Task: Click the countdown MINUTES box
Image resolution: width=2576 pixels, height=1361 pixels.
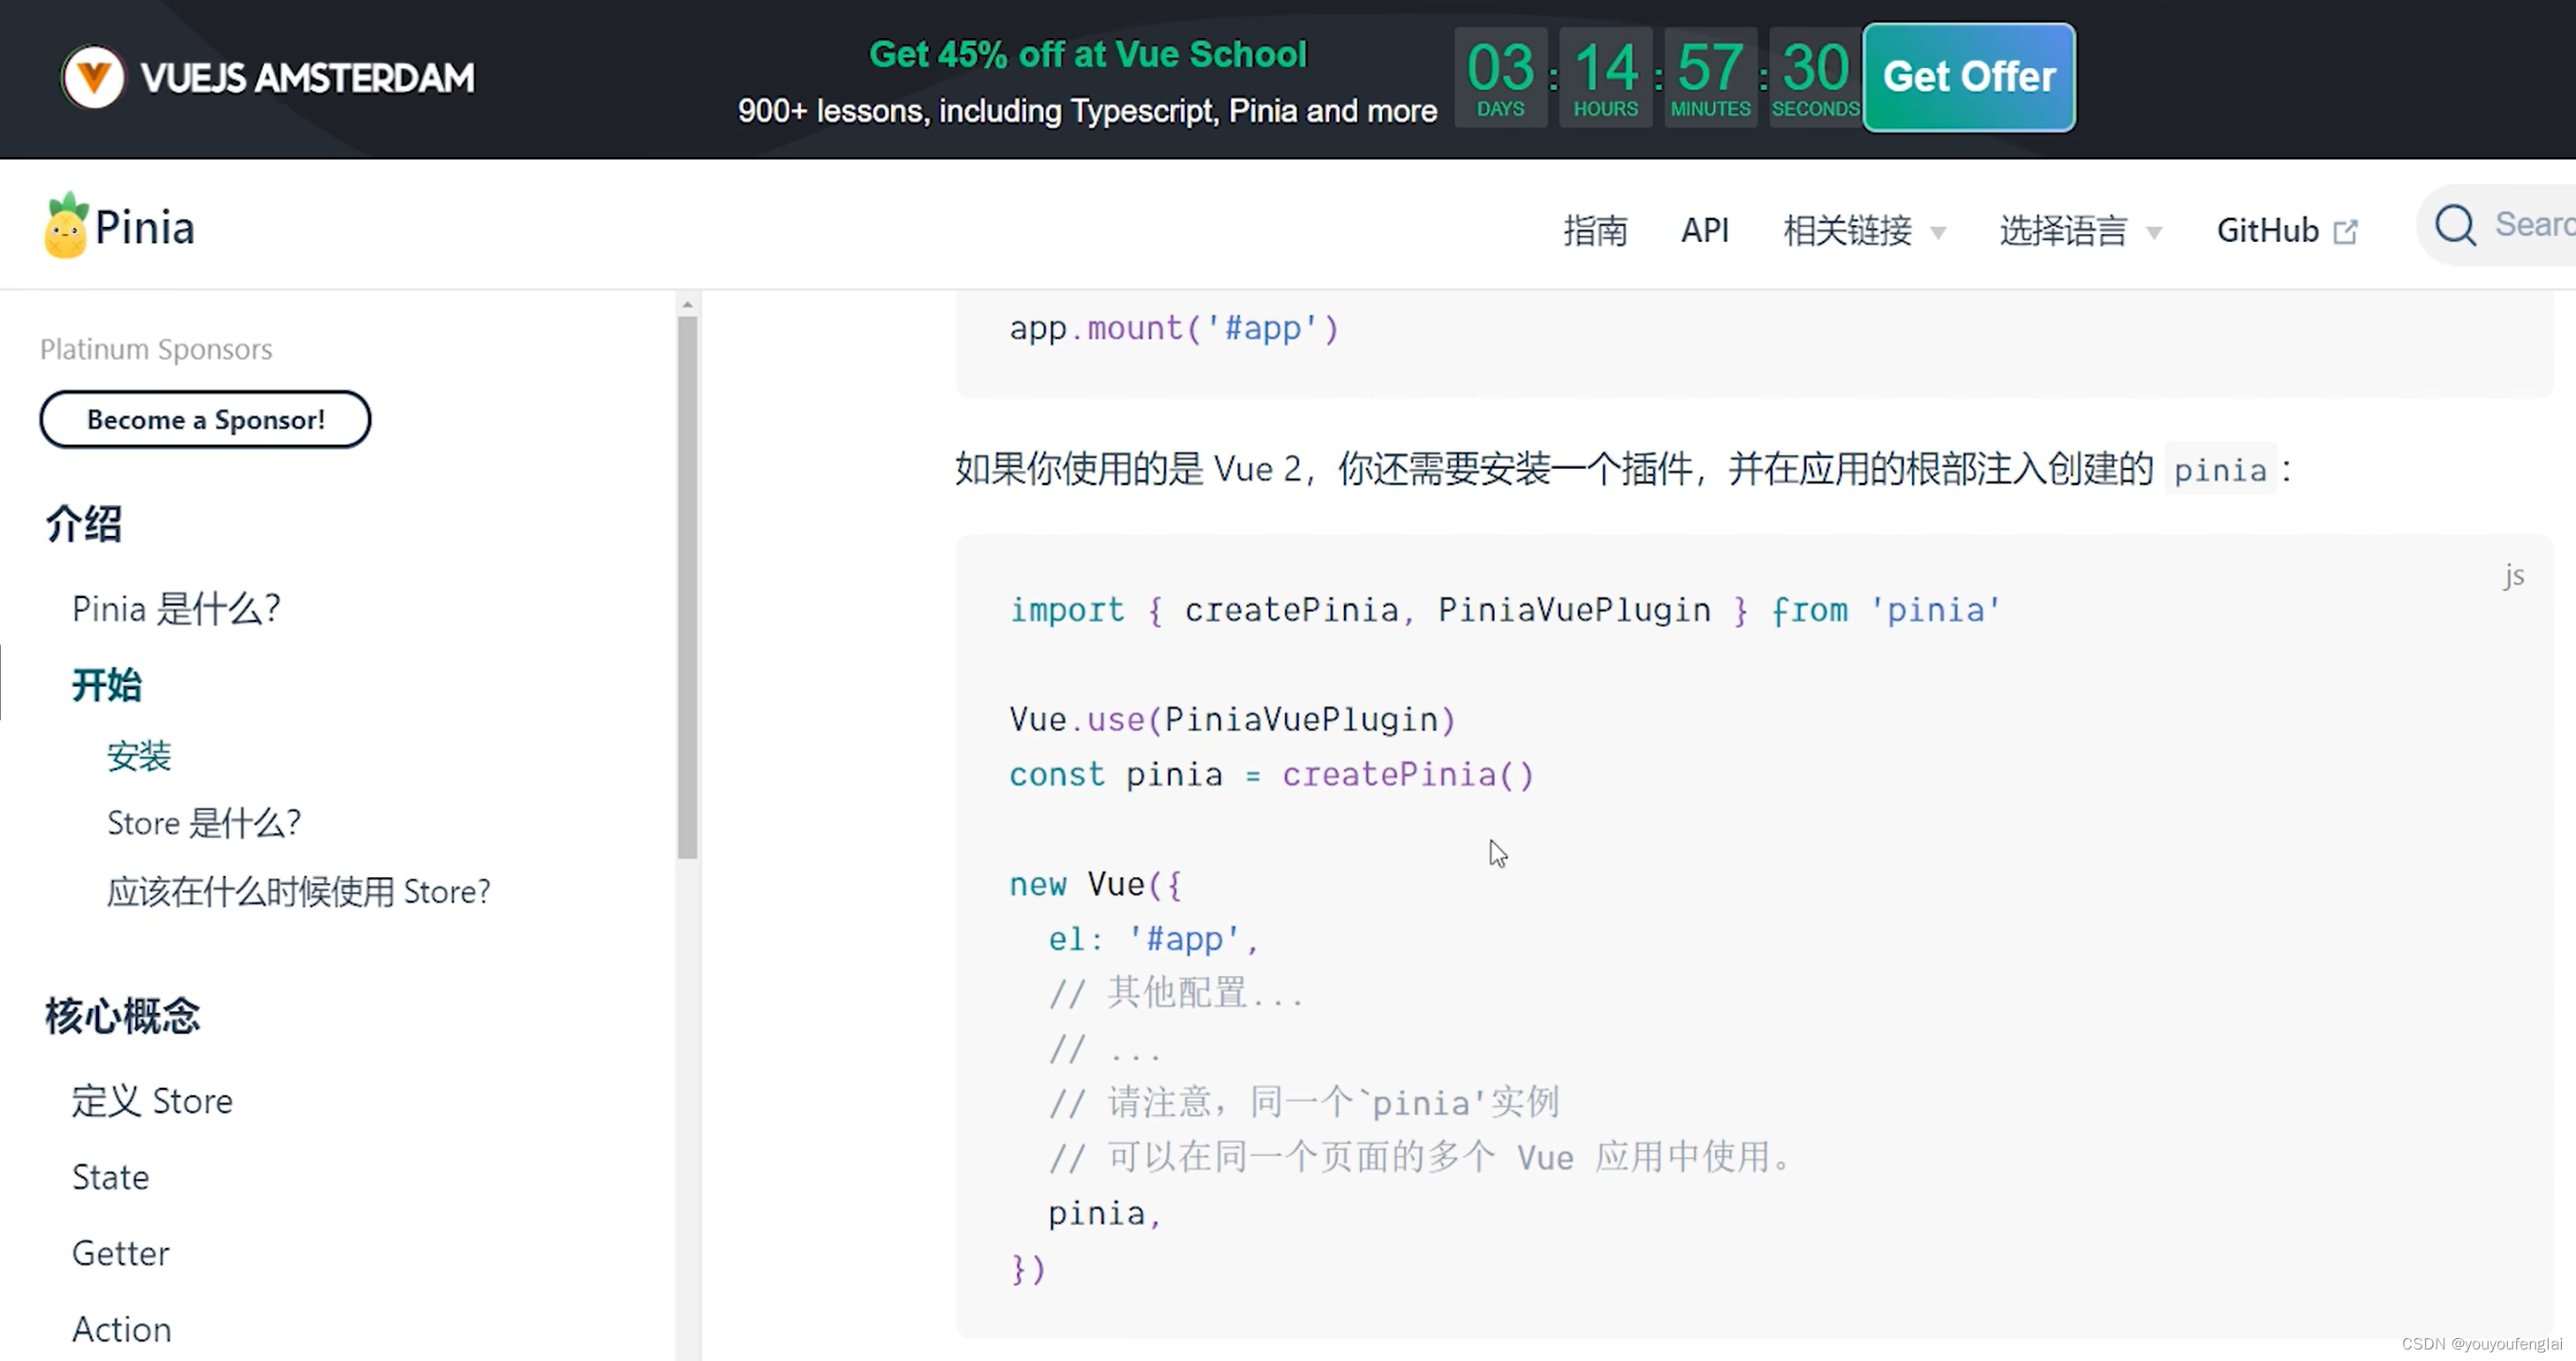Action: pyautogui.click(x=1710, y=77)
